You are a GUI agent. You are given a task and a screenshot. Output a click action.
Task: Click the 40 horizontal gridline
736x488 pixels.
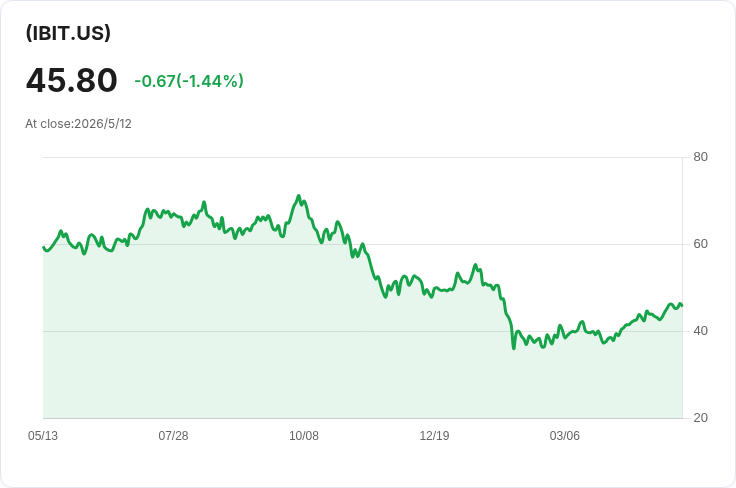[x=363, y=331]
